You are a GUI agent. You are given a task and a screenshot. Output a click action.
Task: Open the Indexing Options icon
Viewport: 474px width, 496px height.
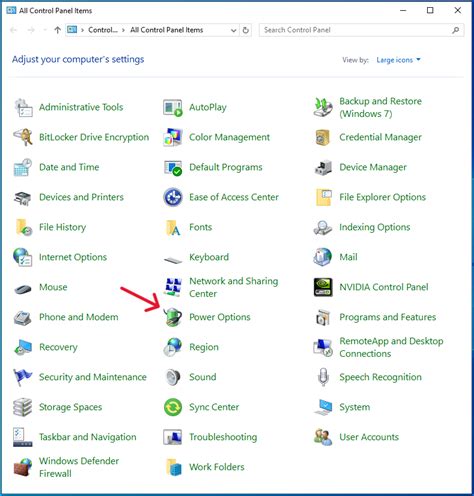coord(323,228)
